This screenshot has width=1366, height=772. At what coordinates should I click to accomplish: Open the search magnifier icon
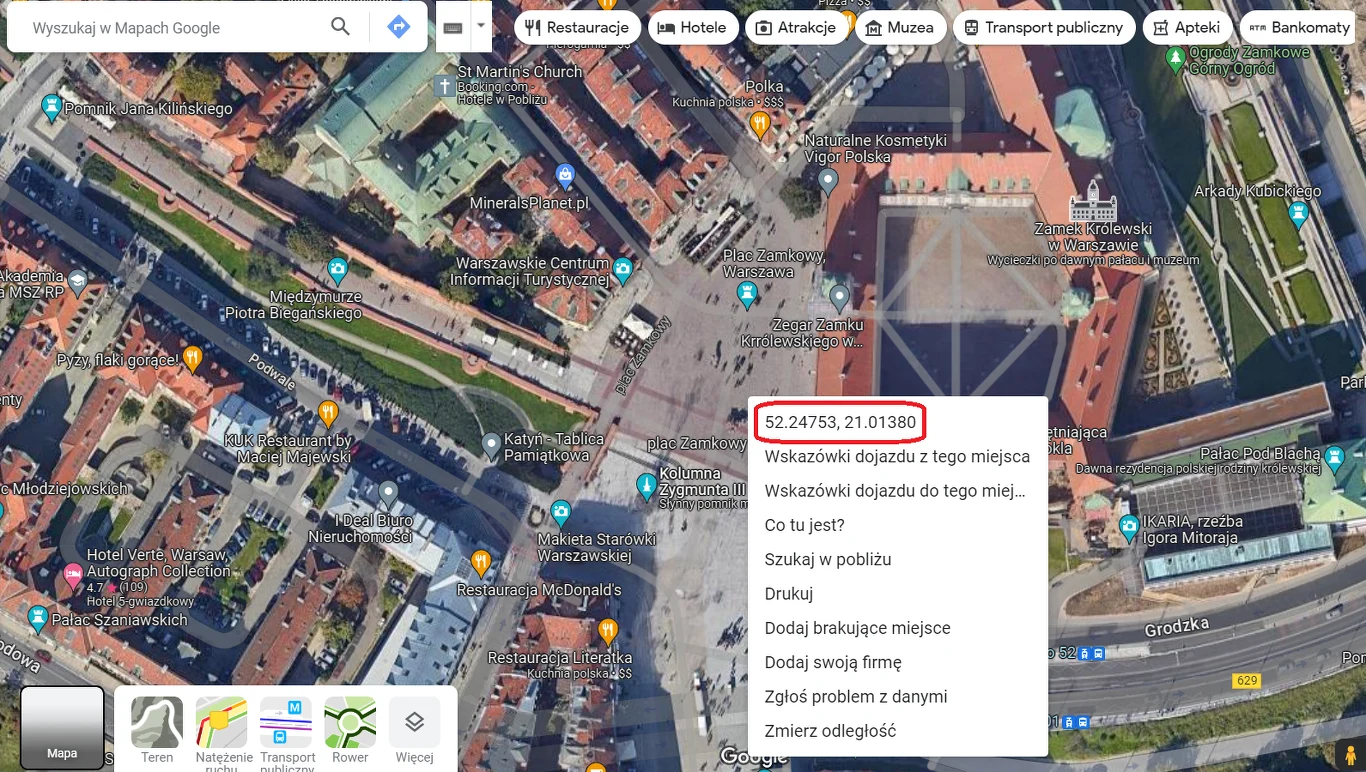pos(340,27)
